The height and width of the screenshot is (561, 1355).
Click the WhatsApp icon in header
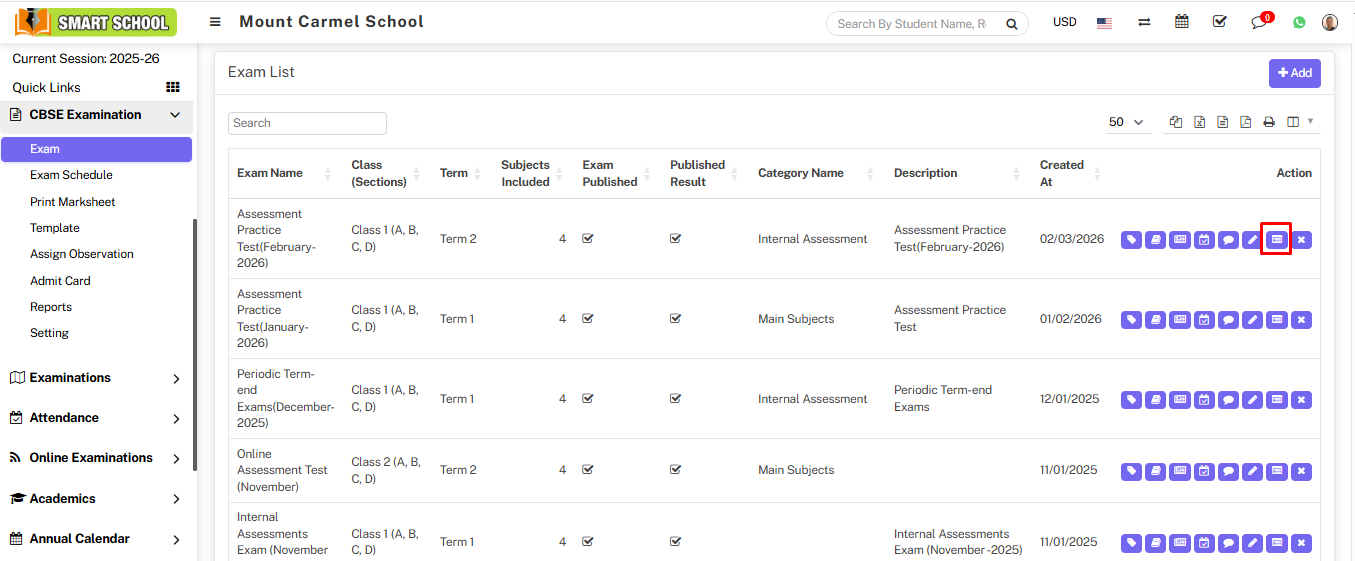click(1299, 22)
